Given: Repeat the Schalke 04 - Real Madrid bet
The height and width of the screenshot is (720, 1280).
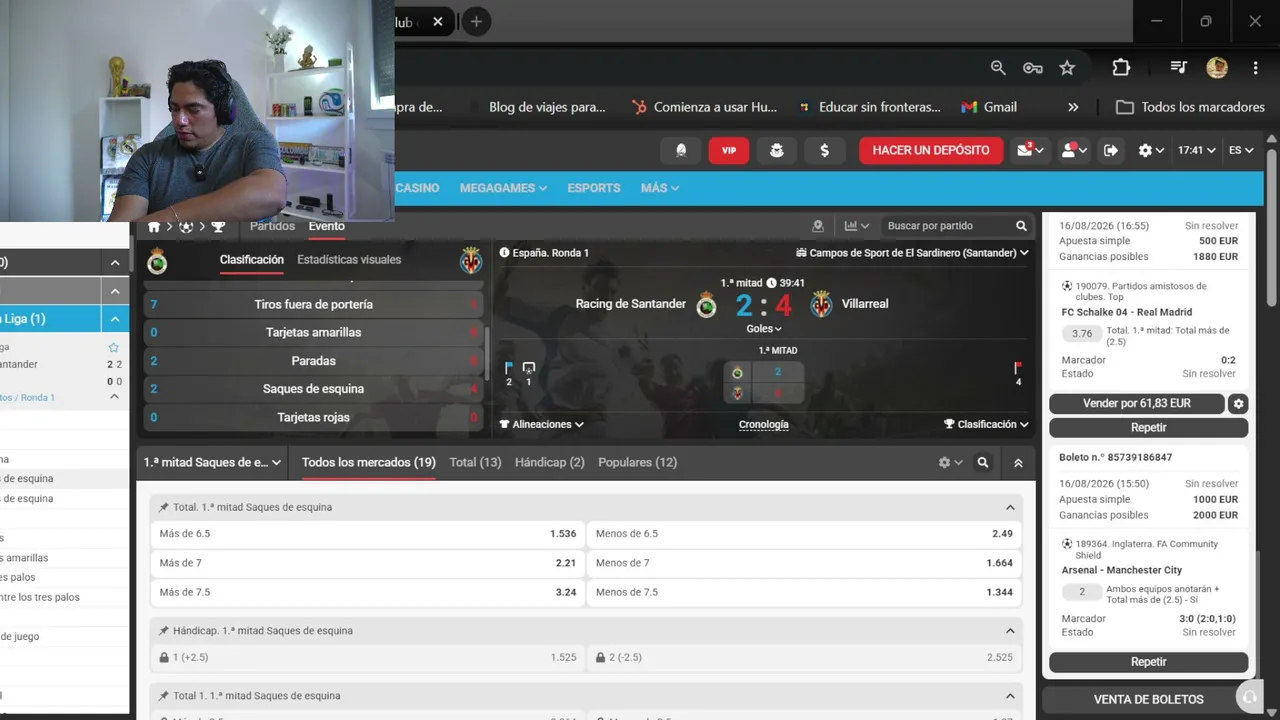Looking at the screenshot, I should pos(1149,427).
